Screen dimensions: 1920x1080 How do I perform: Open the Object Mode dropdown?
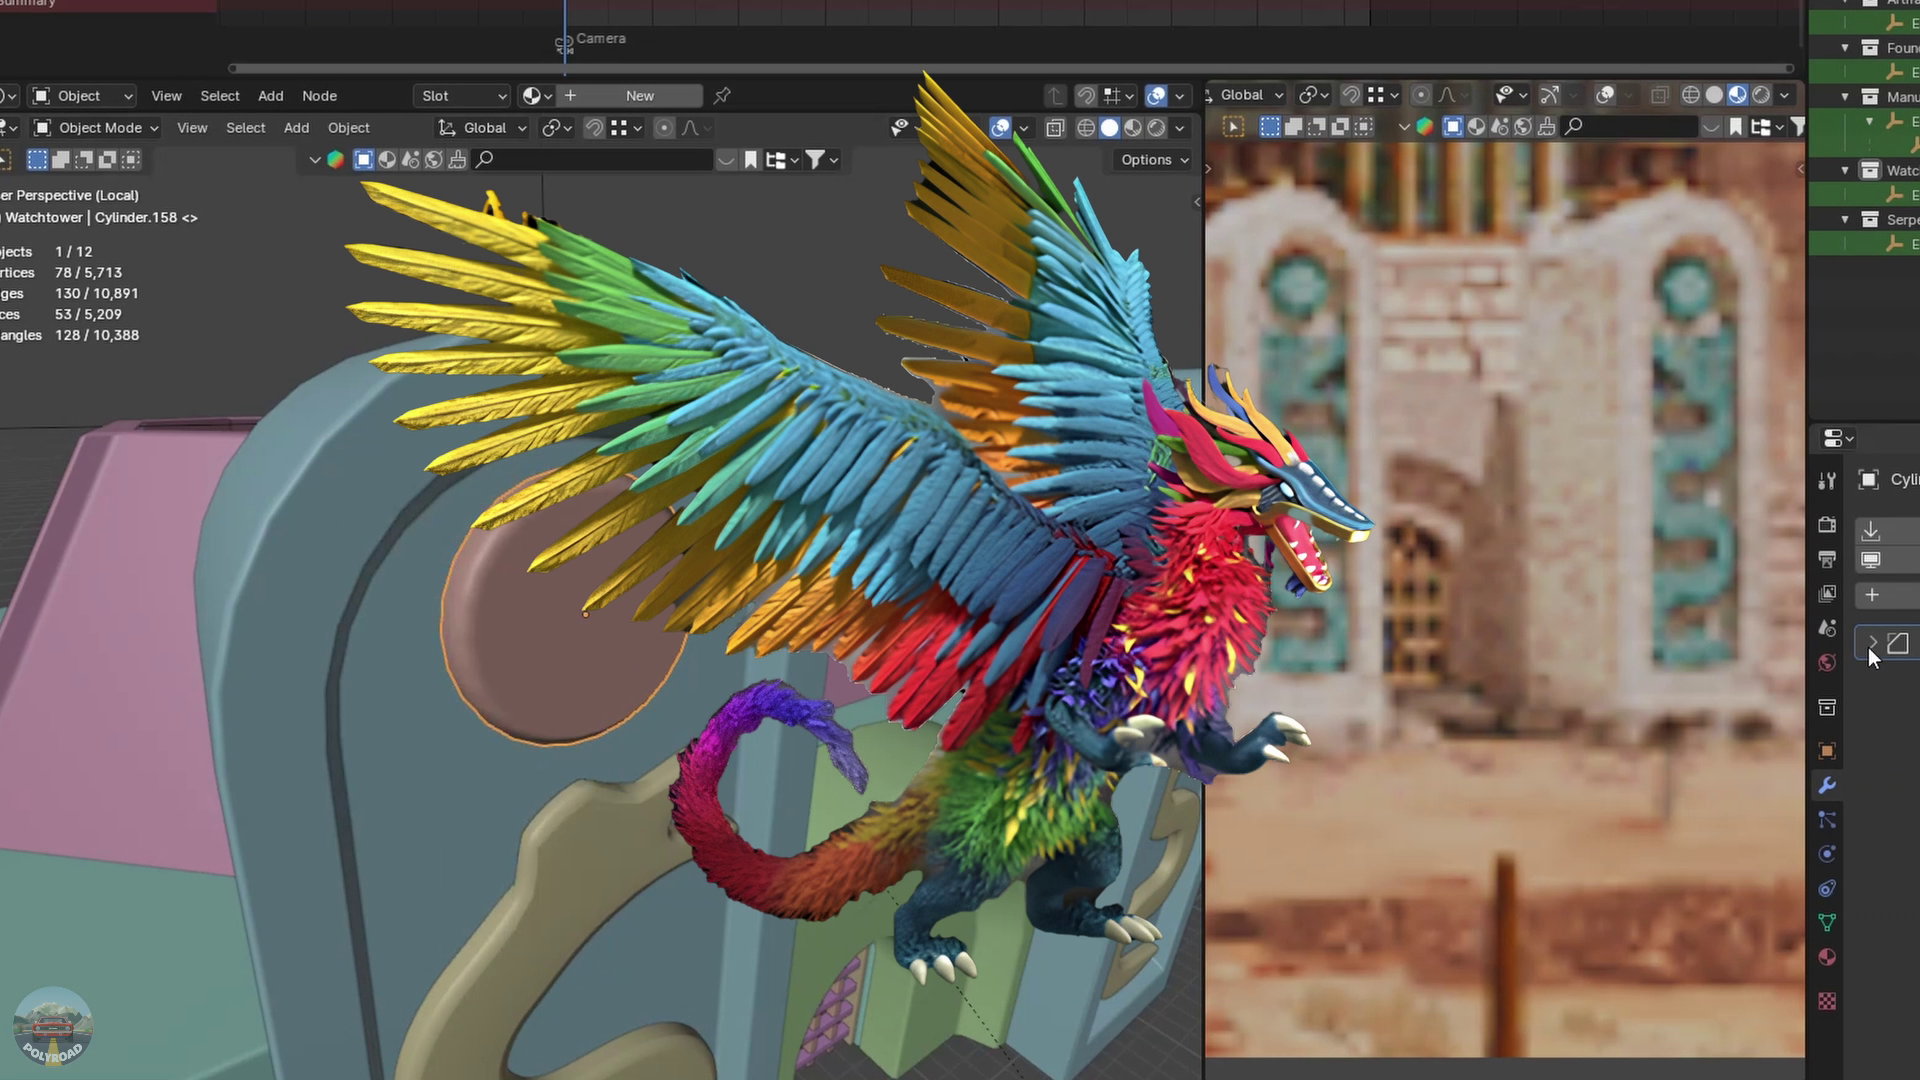pos(96,128)
